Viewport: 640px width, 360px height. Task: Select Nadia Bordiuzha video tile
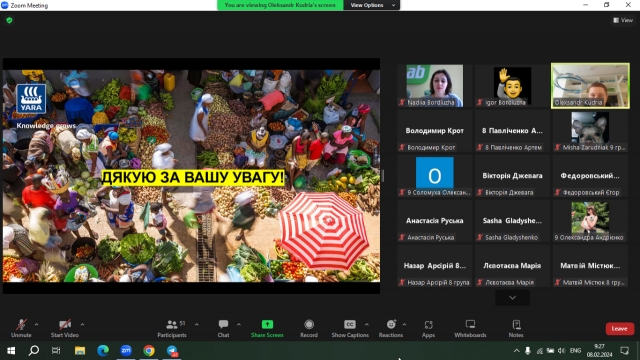point(434,86)
